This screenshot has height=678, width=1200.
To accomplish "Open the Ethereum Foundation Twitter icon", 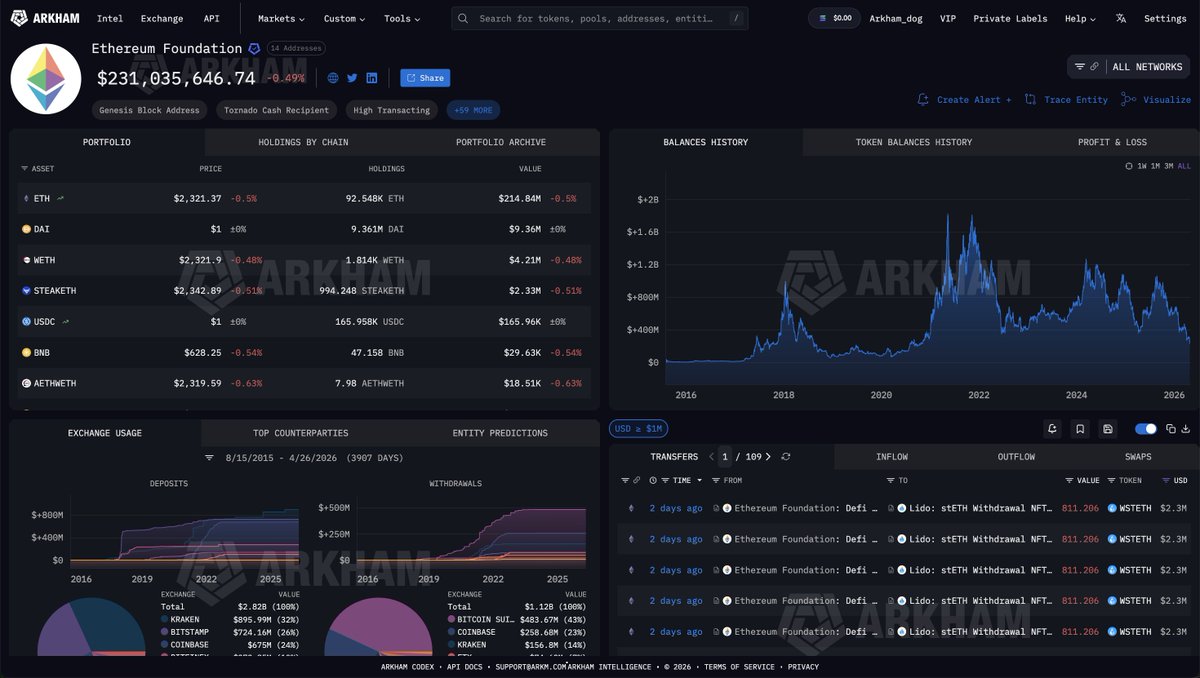I will 352,78.
